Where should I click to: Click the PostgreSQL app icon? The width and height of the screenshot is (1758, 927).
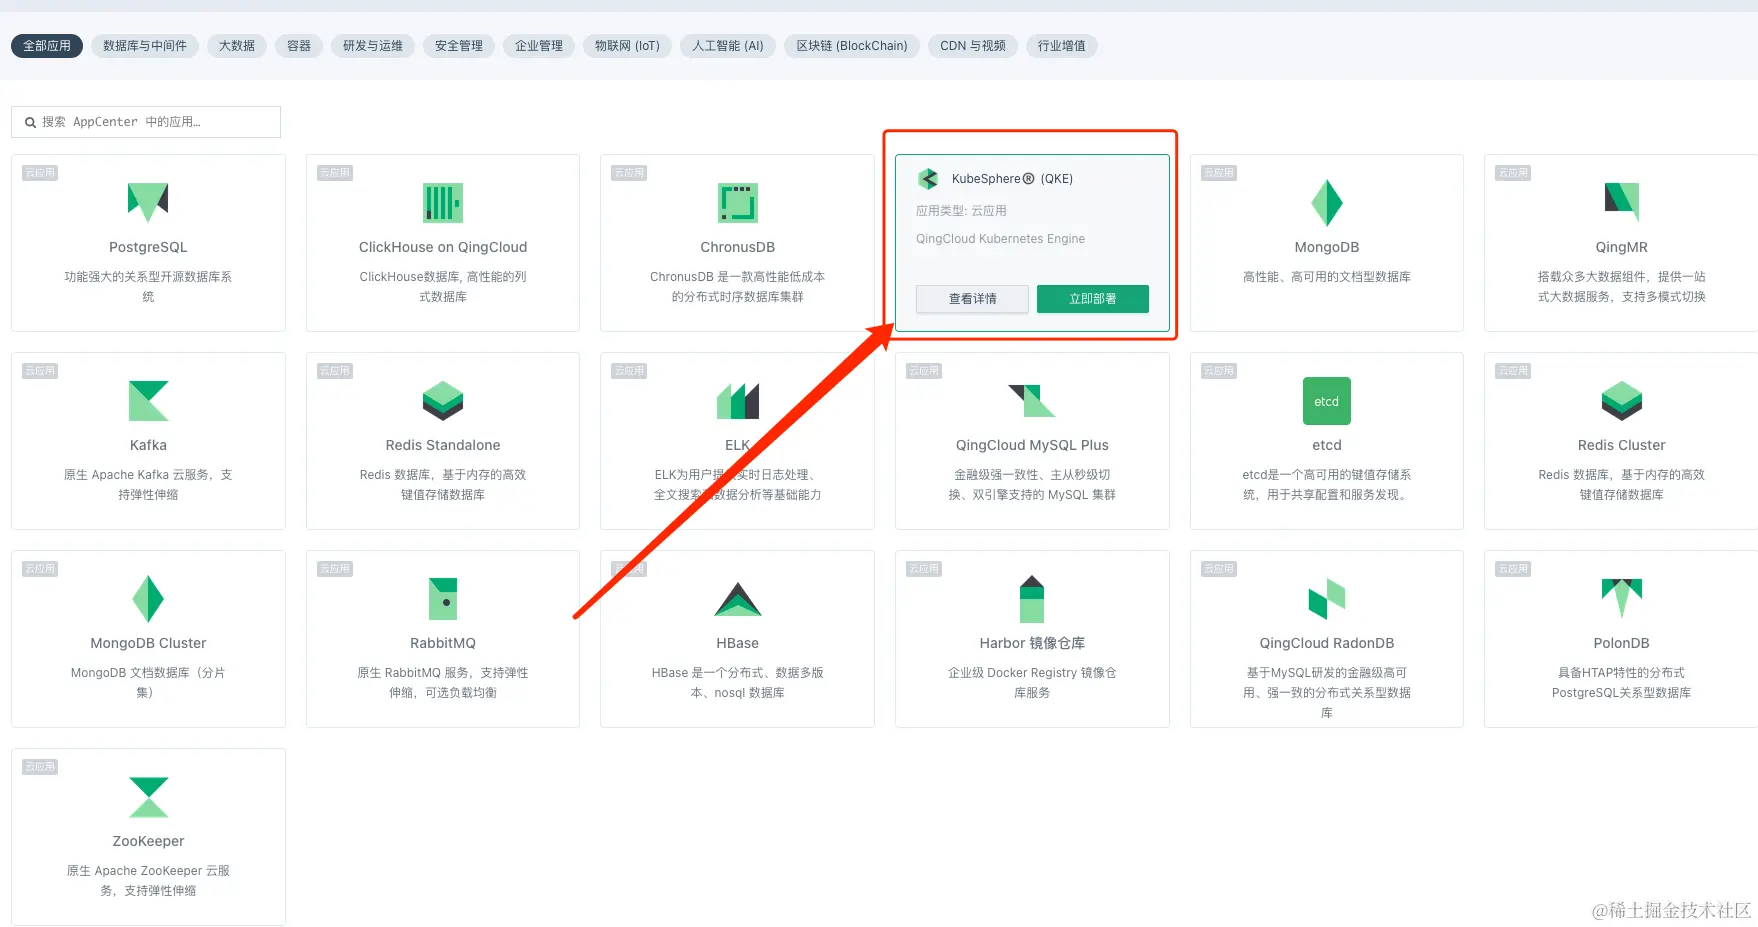click(x=148, y=202)
